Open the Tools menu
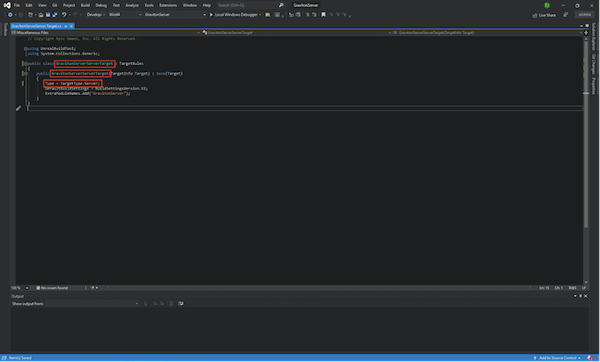The height and width of the screenshot is (362, 600). (149, 5)
